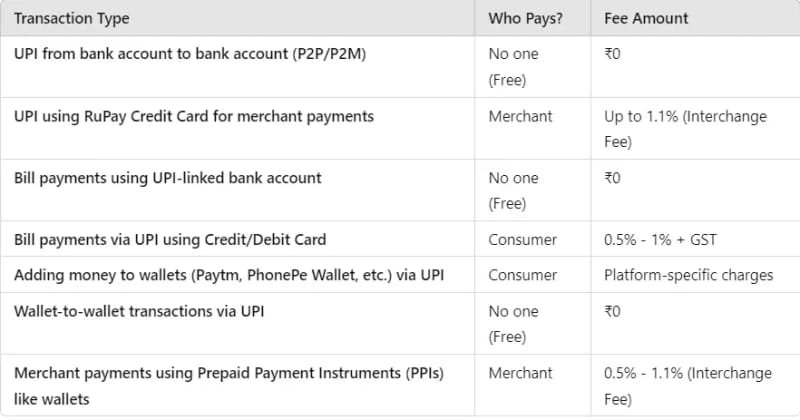Select the "0.5% - 1% + GST" fee cell
This screenshot has height=420, width=800.
[x=661, y=240]
